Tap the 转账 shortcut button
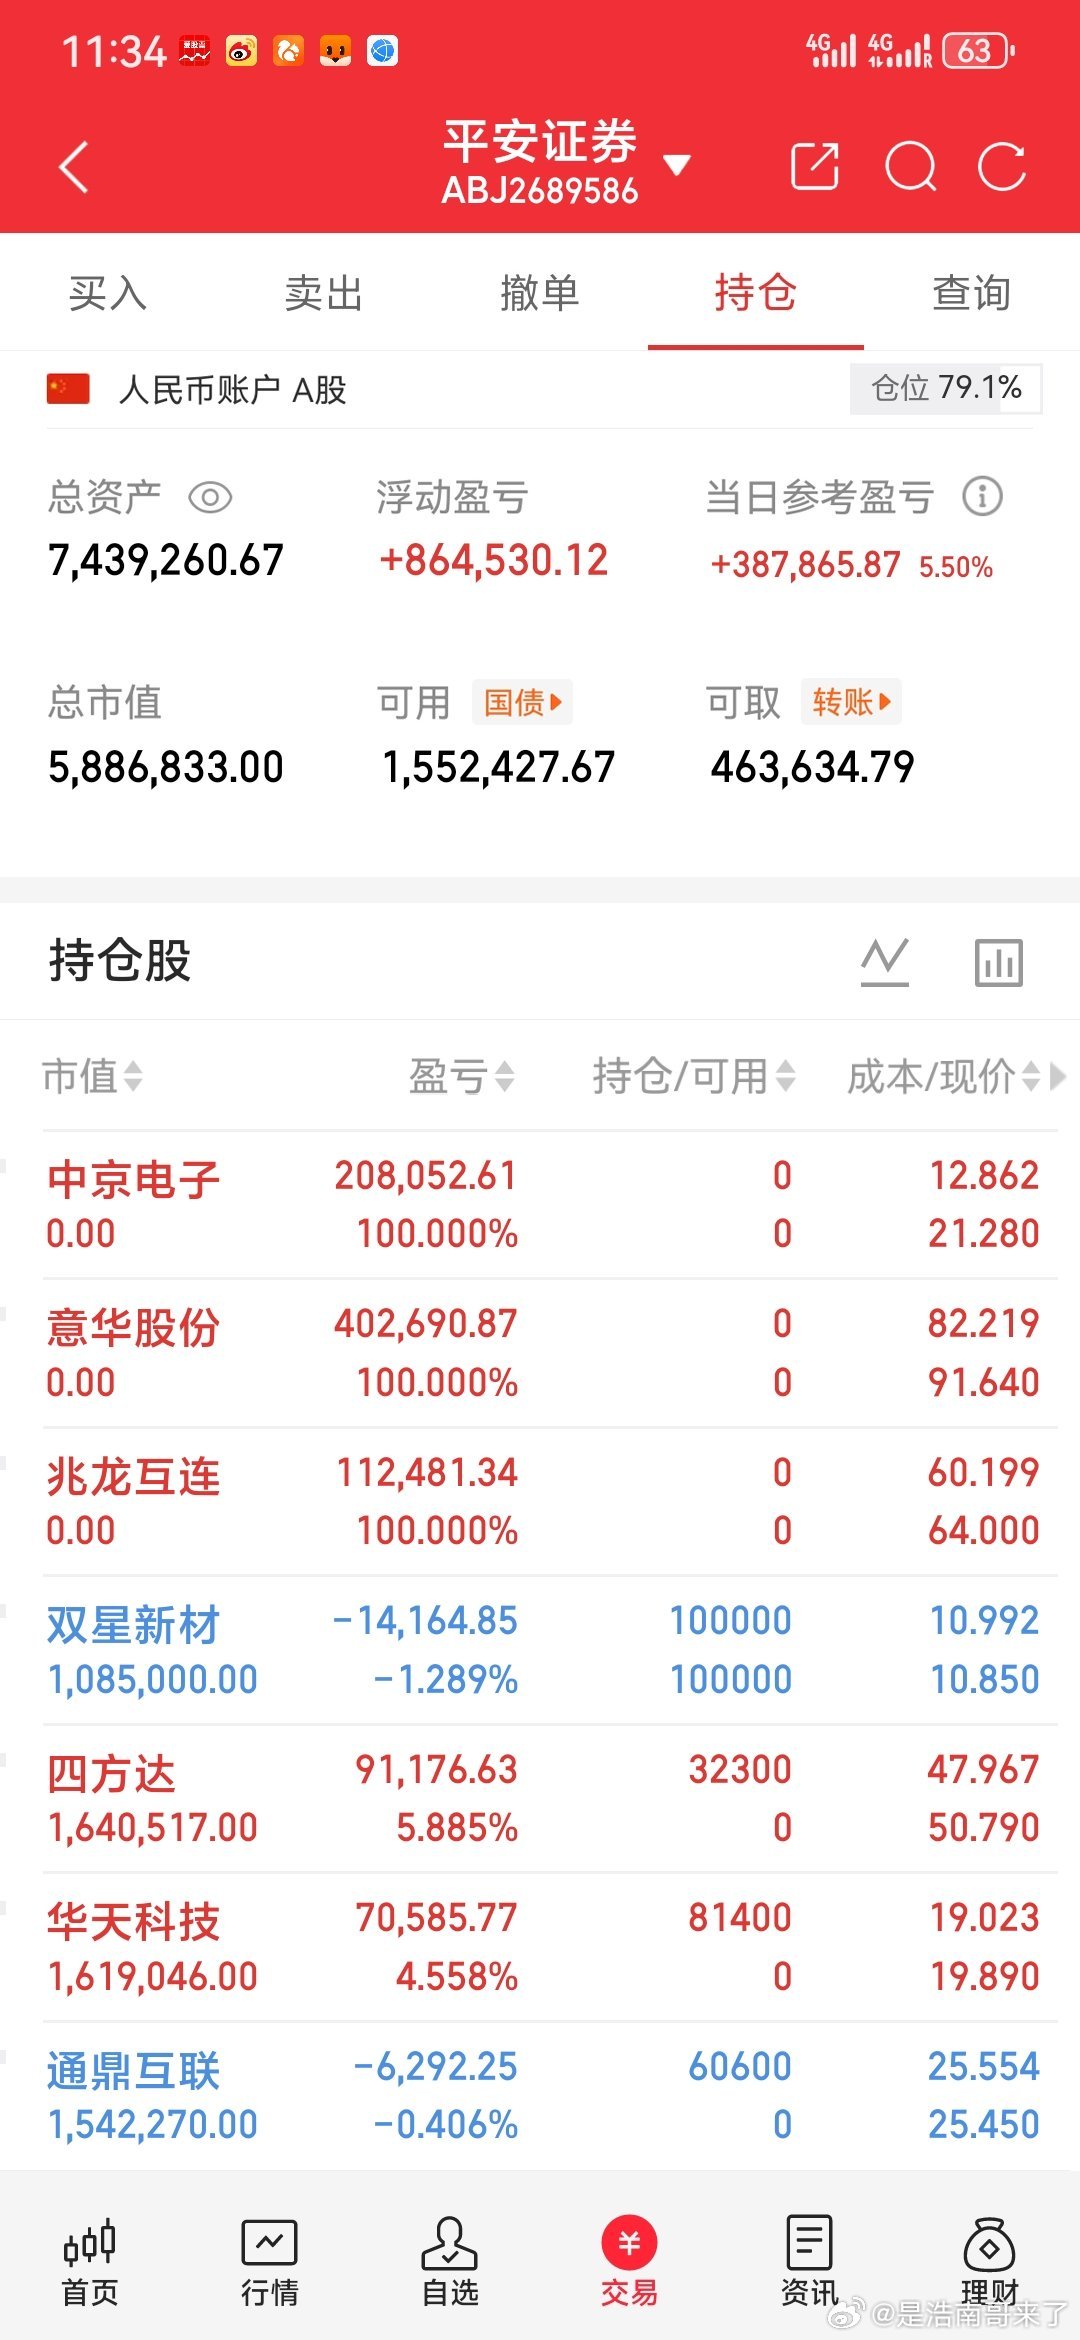Image resolution: width=1080 pixels, height=2340 pixels. [x=850, y=702]
